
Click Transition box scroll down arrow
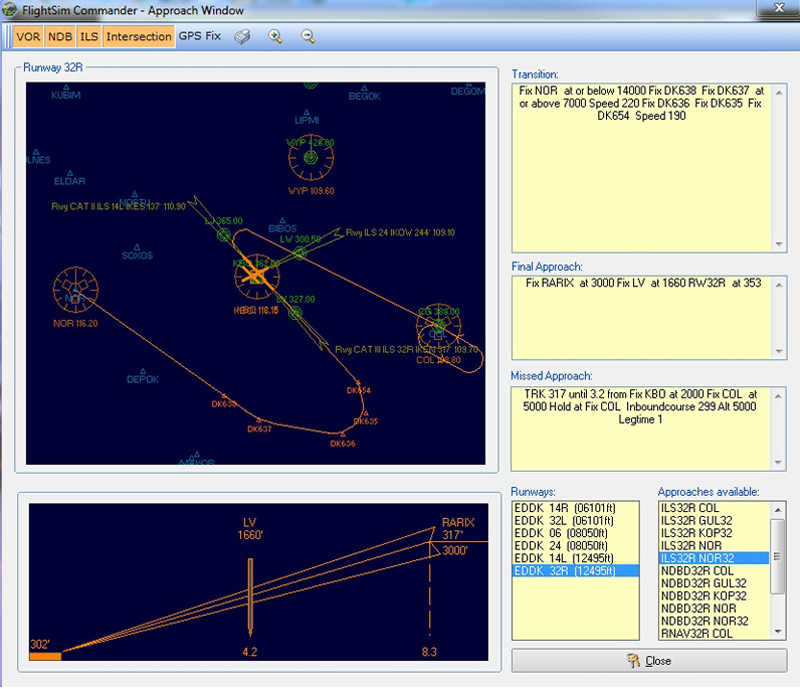coord(779,244)
